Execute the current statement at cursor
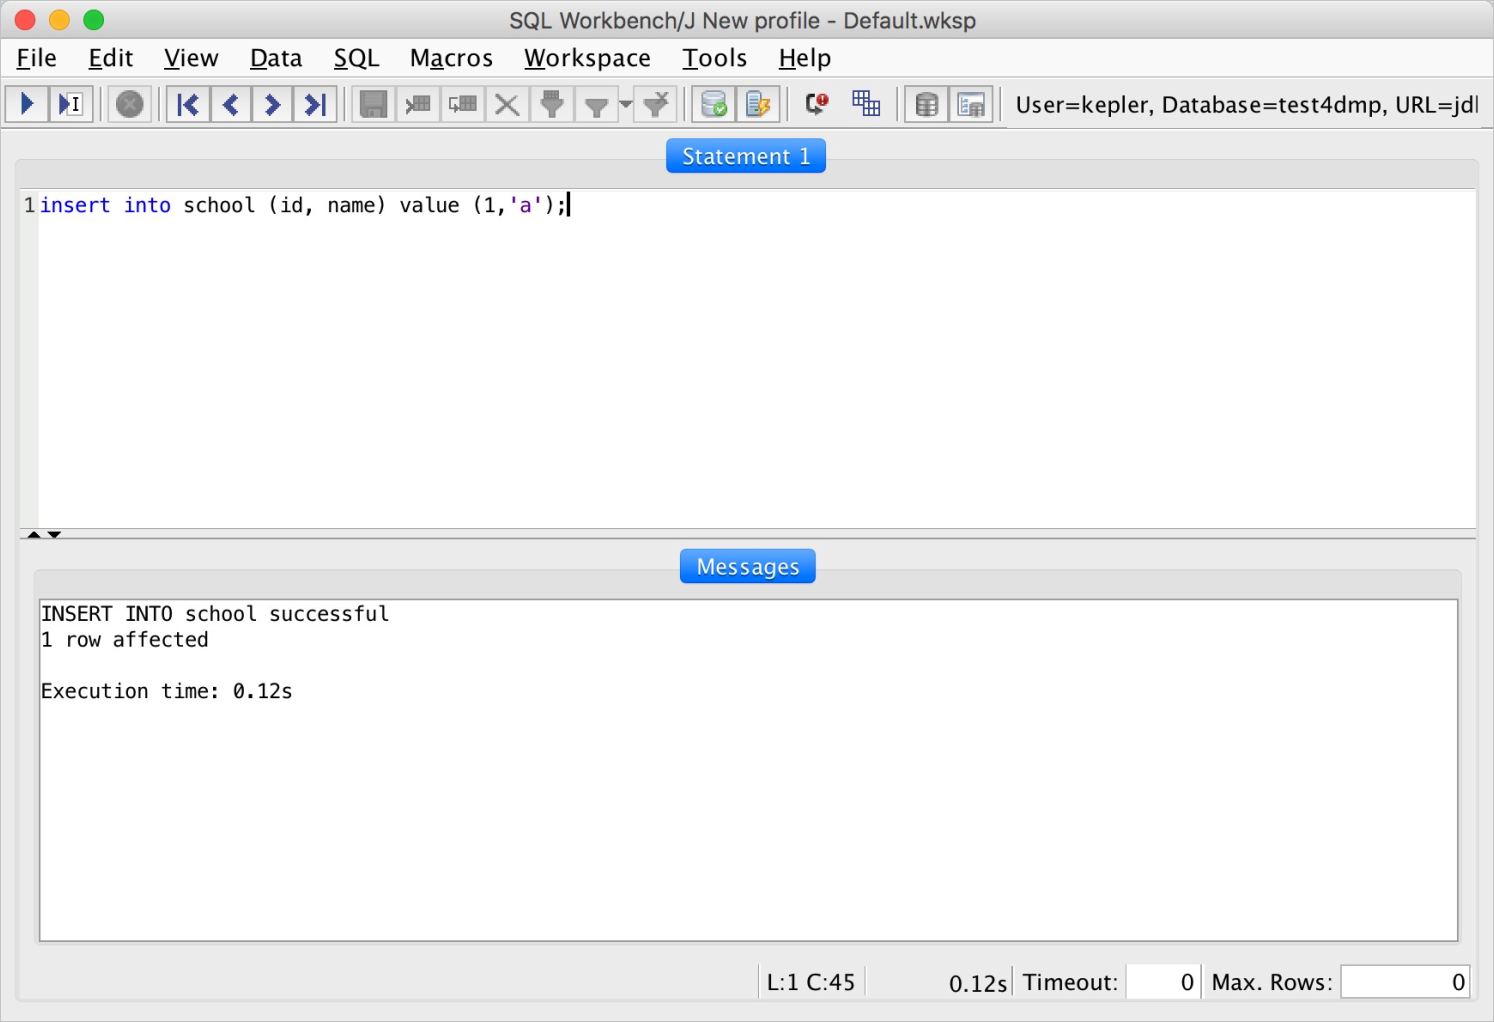 [x=70, y=104]
